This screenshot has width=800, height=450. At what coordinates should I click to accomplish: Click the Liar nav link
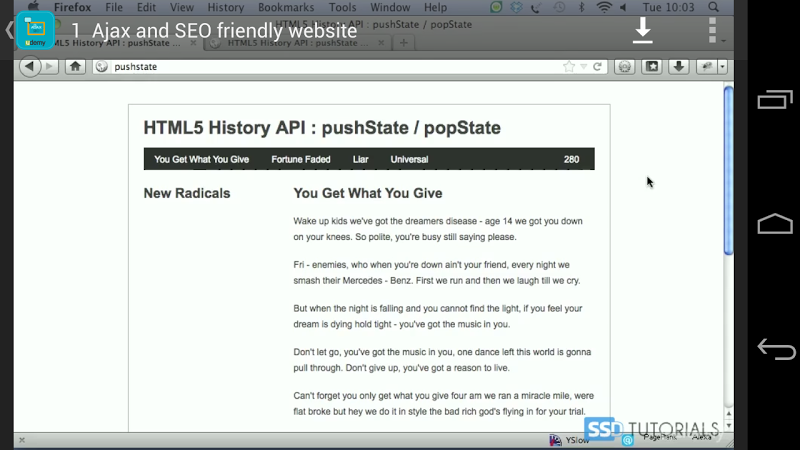pos(360,159)
